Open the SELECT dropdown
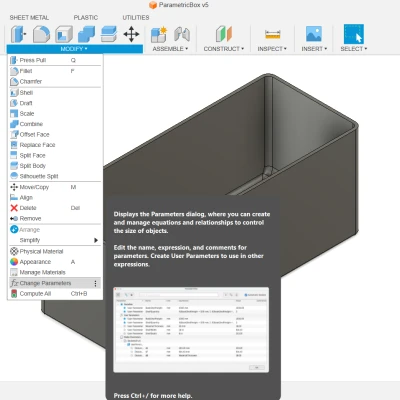This screenshot has height=400, width=400. [x=354, y=49]
